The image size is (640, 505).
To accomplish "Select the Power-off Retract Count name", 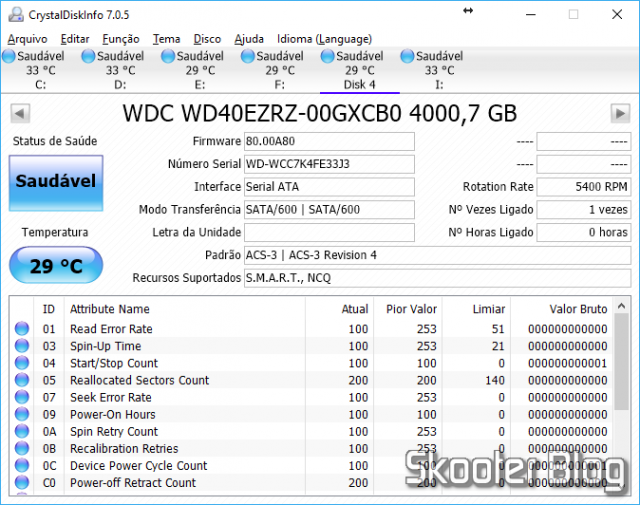I will coord(133,483).
